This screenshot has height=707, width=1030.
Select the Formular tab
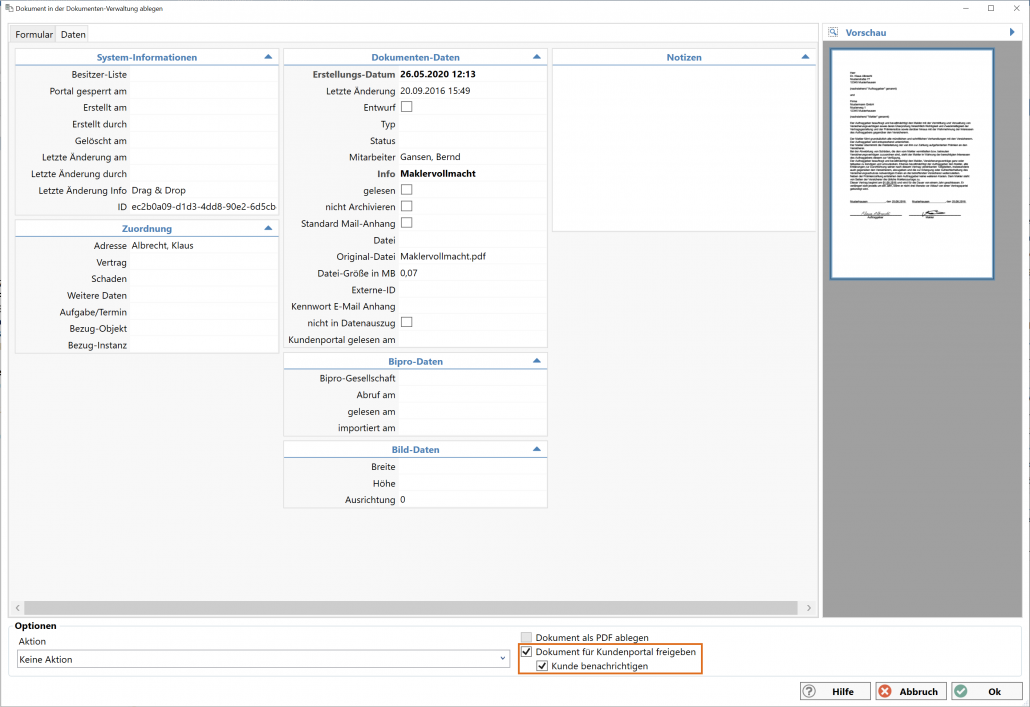pos(34,34)
